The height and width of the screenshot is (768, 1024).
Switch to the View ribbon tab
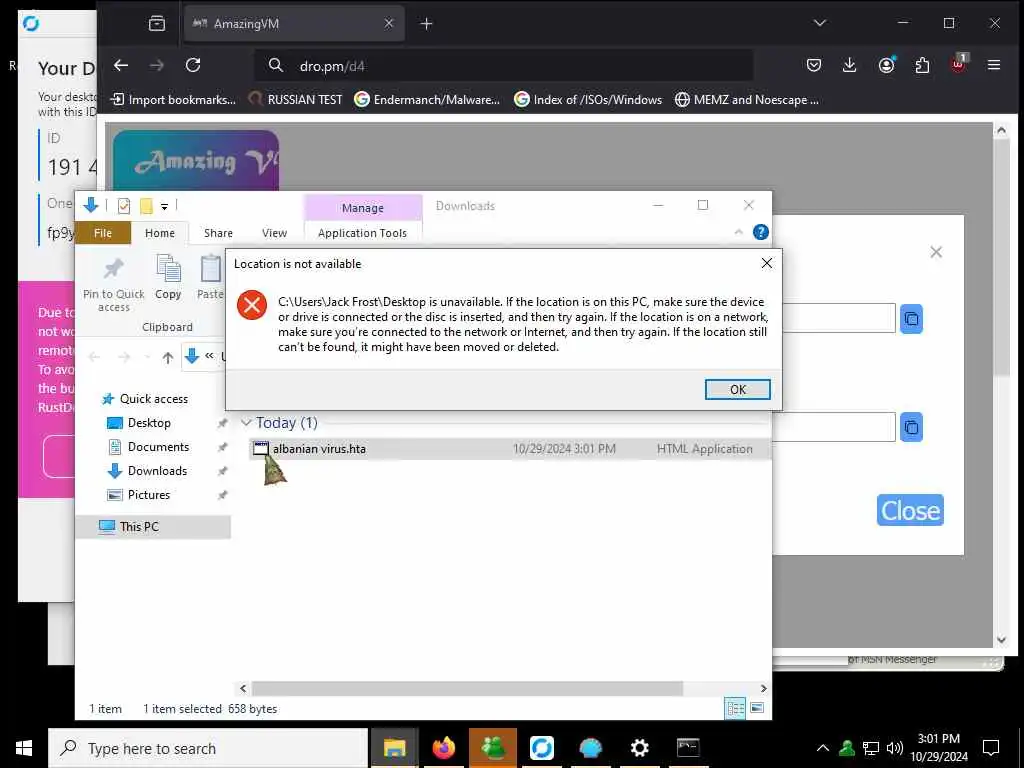(274, 233)
